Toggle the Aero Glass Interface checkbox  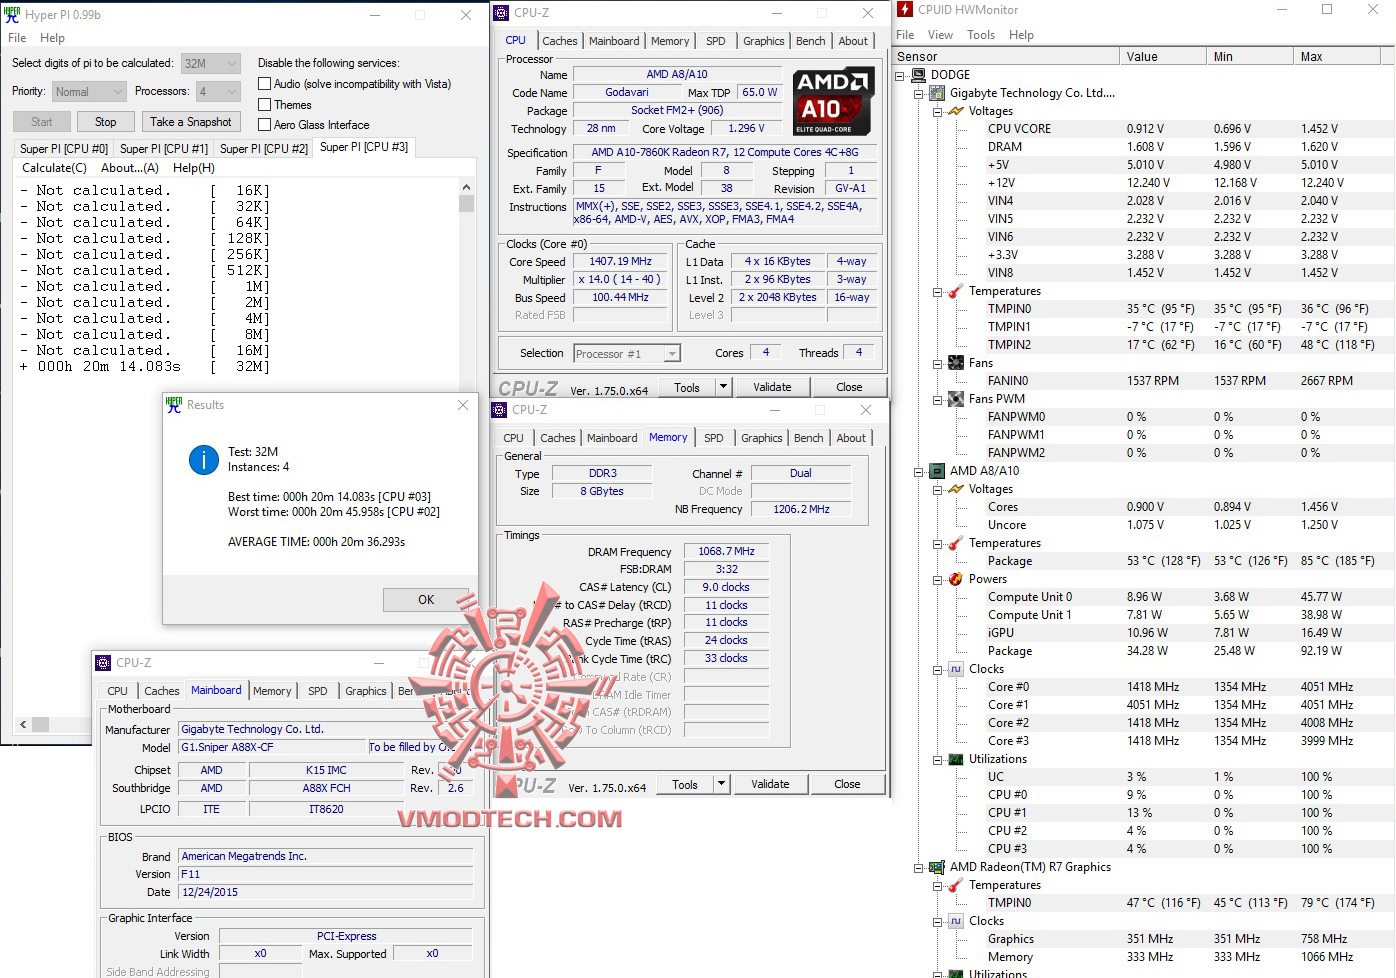click(264, 125)
